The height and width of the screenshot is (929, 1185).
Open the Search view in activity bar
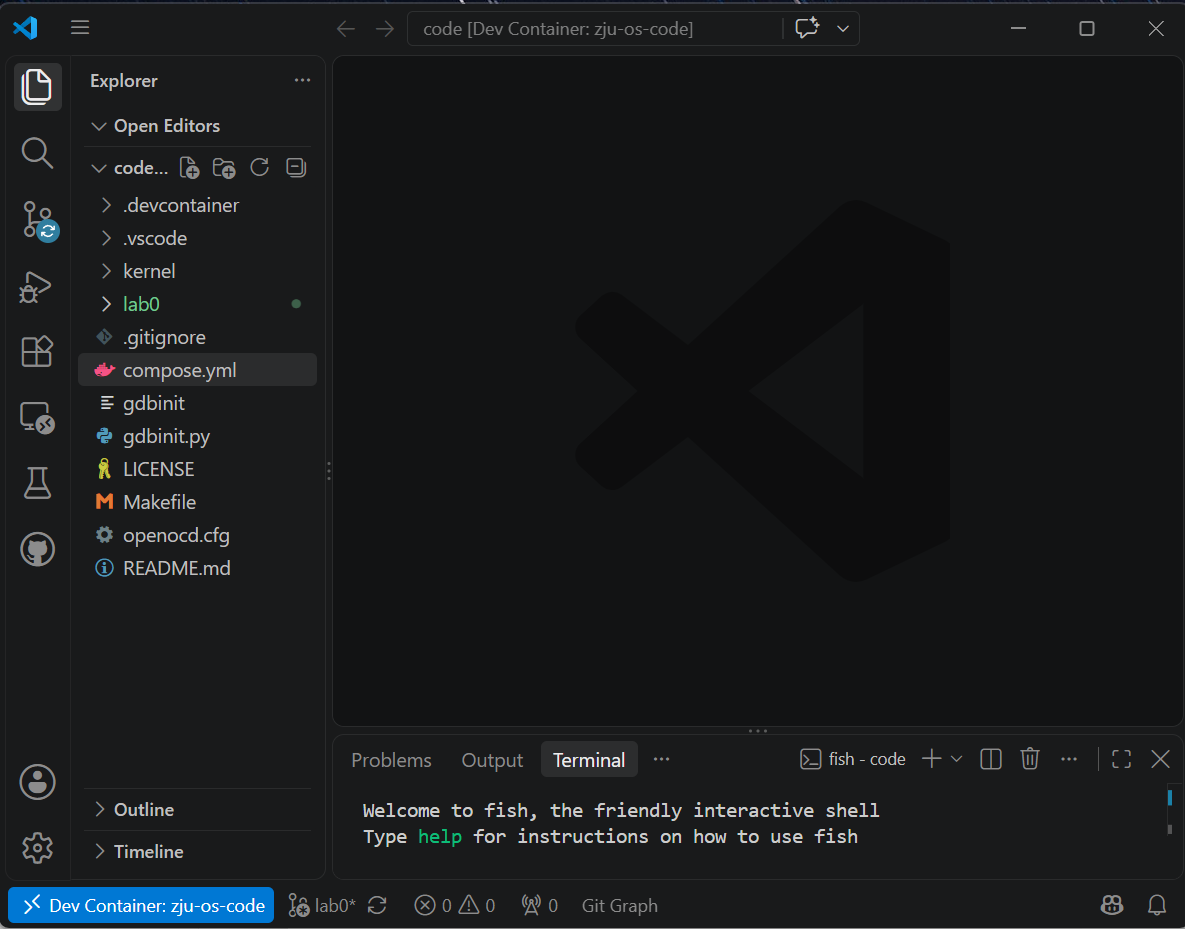point(37,153)
